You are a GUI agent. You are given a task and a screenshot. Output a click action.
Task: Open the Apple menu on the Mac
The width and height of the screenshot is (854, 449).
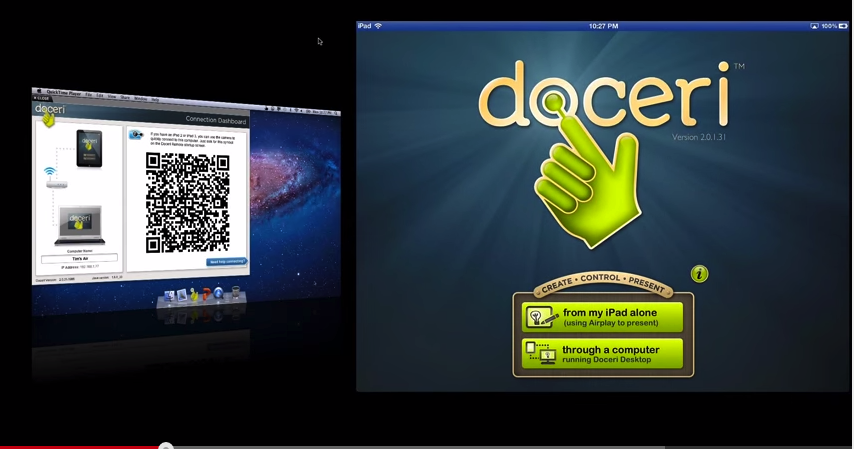click(39, 91)
